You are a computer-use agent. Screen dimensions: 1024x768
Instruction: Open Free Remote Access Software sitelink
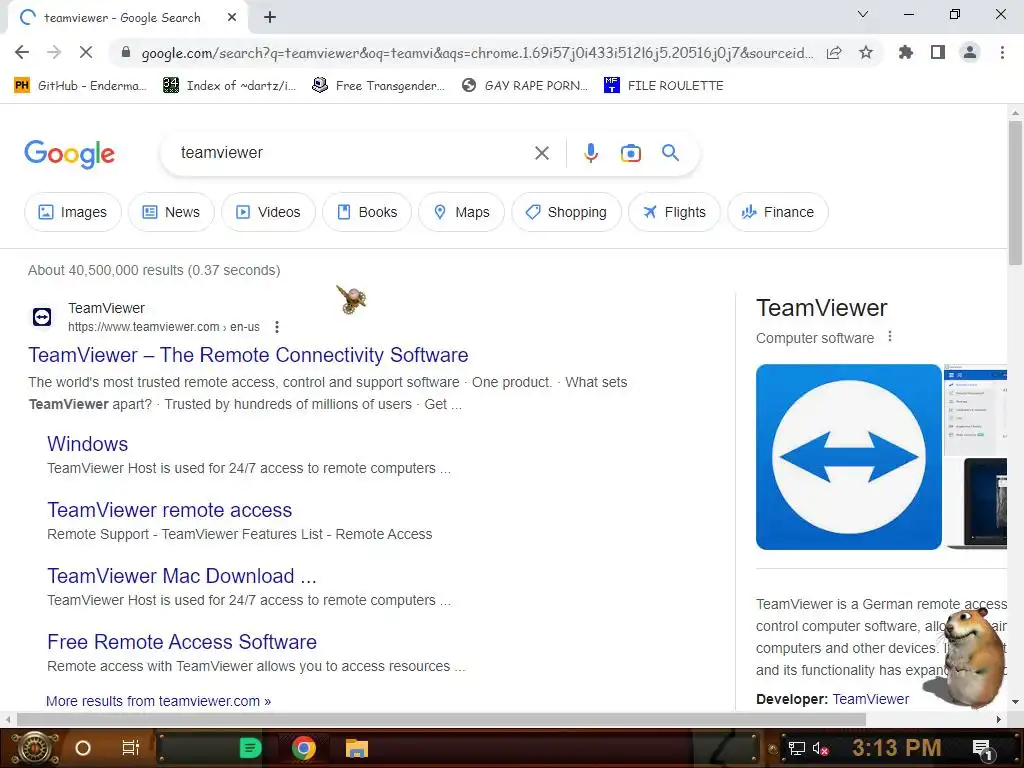click(x=182, y=642)
